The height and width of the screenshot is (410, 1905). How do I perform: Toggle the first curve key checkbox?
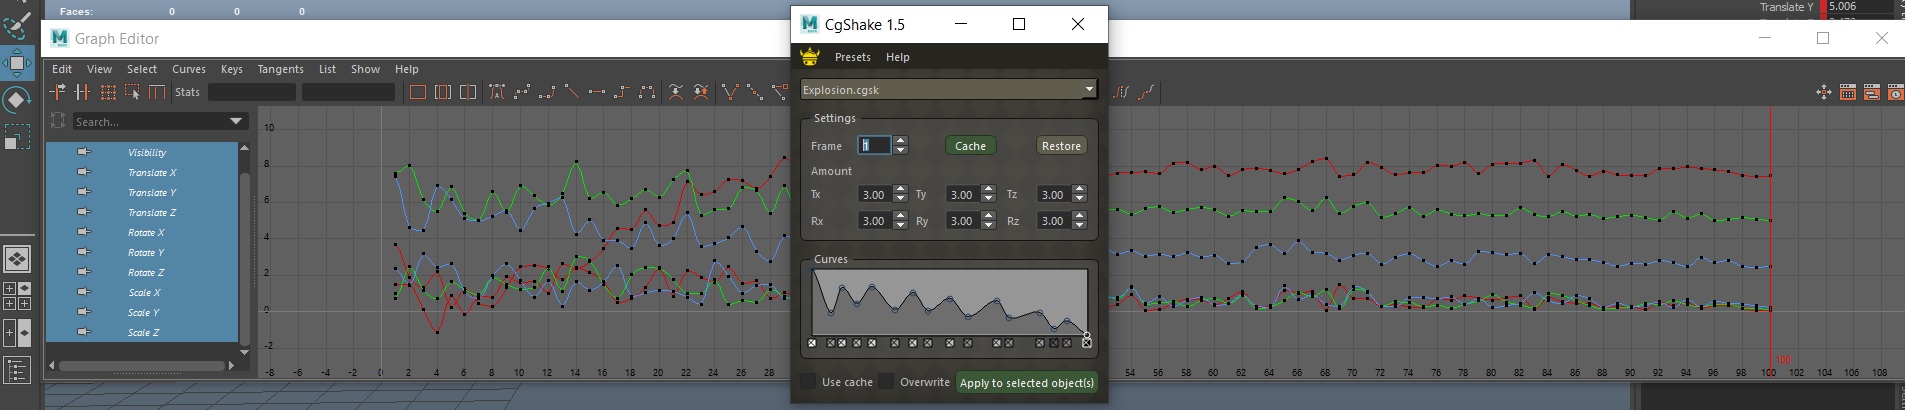click(812, 343)
